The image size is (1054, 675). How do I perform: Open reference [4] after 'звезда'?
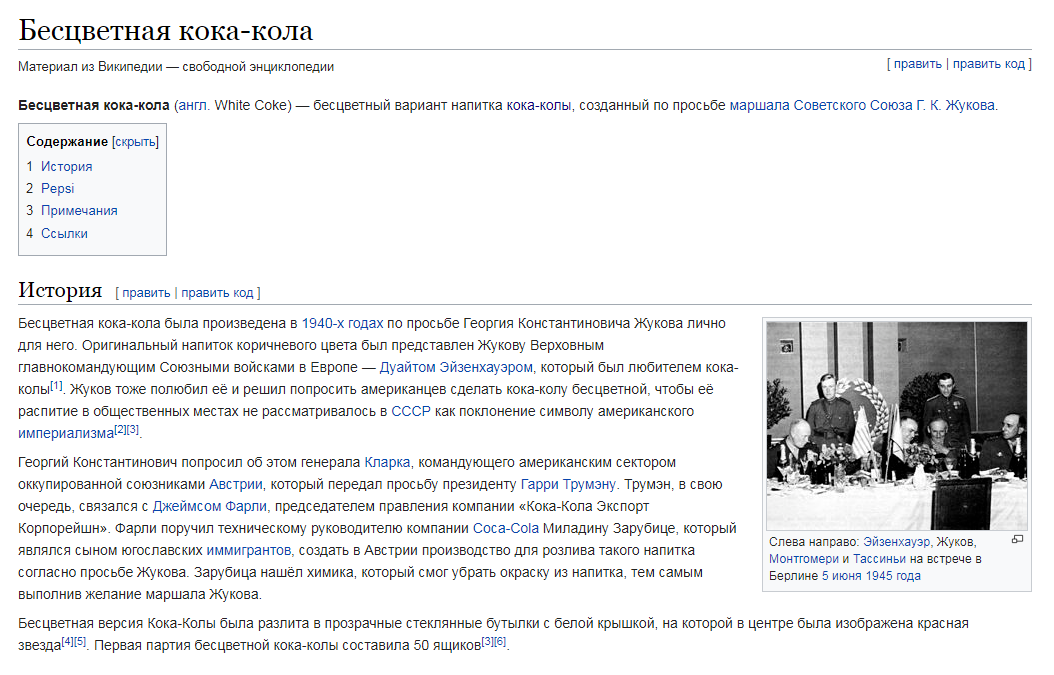[x=67, y=641]
